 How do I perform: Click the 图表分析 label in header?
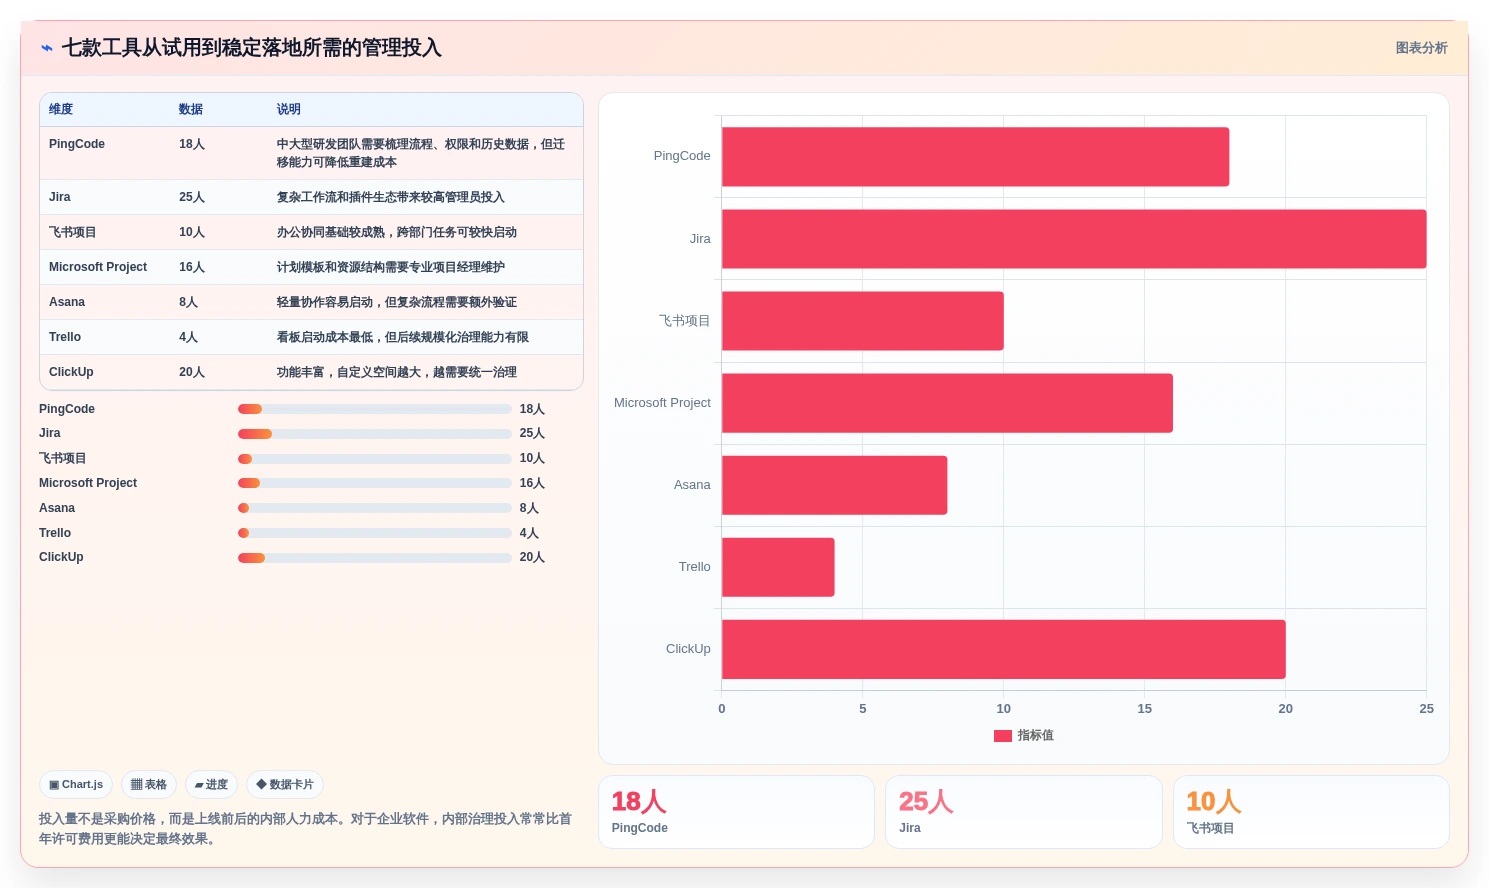(1421, 48)
